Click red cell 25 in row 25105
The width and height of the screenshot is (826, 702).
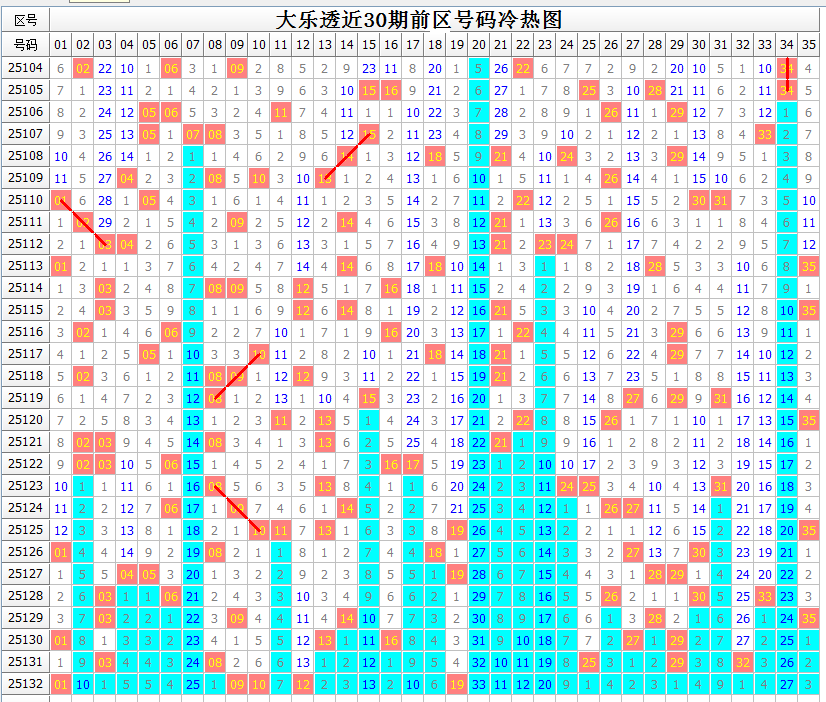tap(589, 91)
